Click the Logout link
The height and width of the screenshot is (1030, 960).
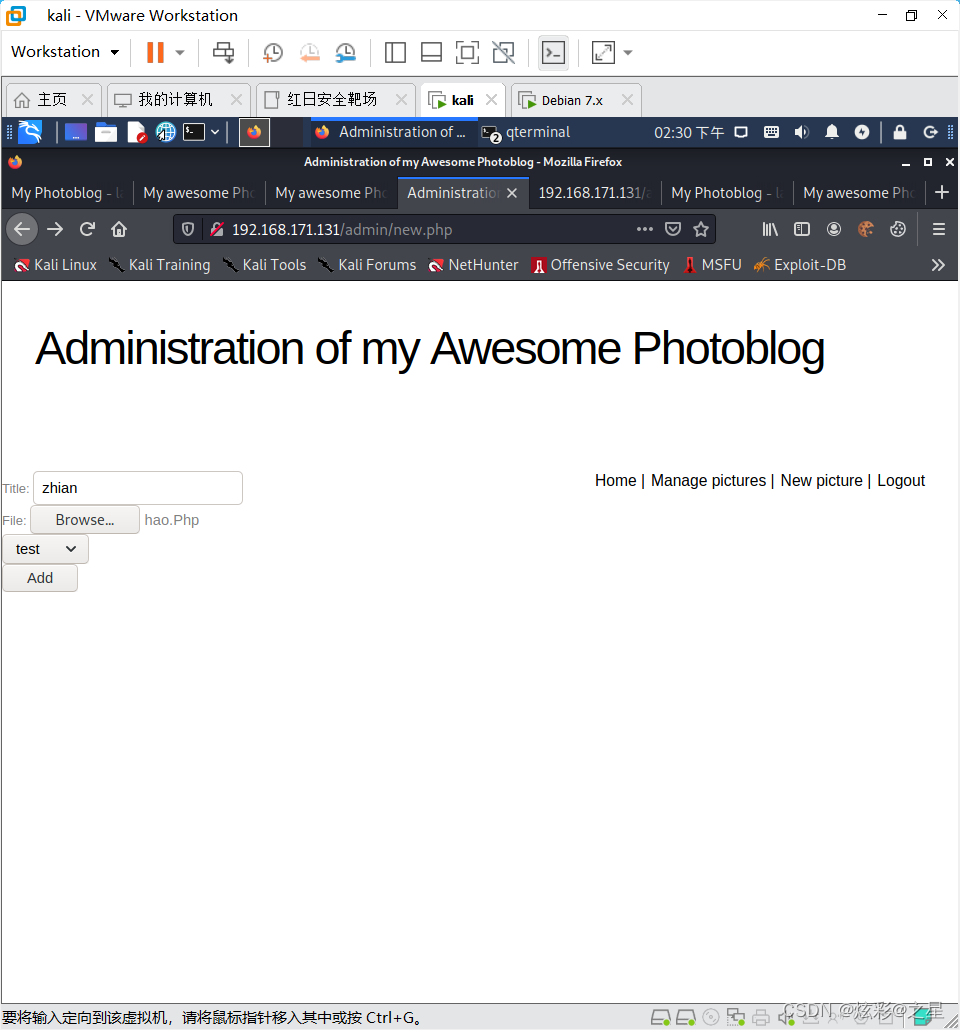(x=901, y=481)
